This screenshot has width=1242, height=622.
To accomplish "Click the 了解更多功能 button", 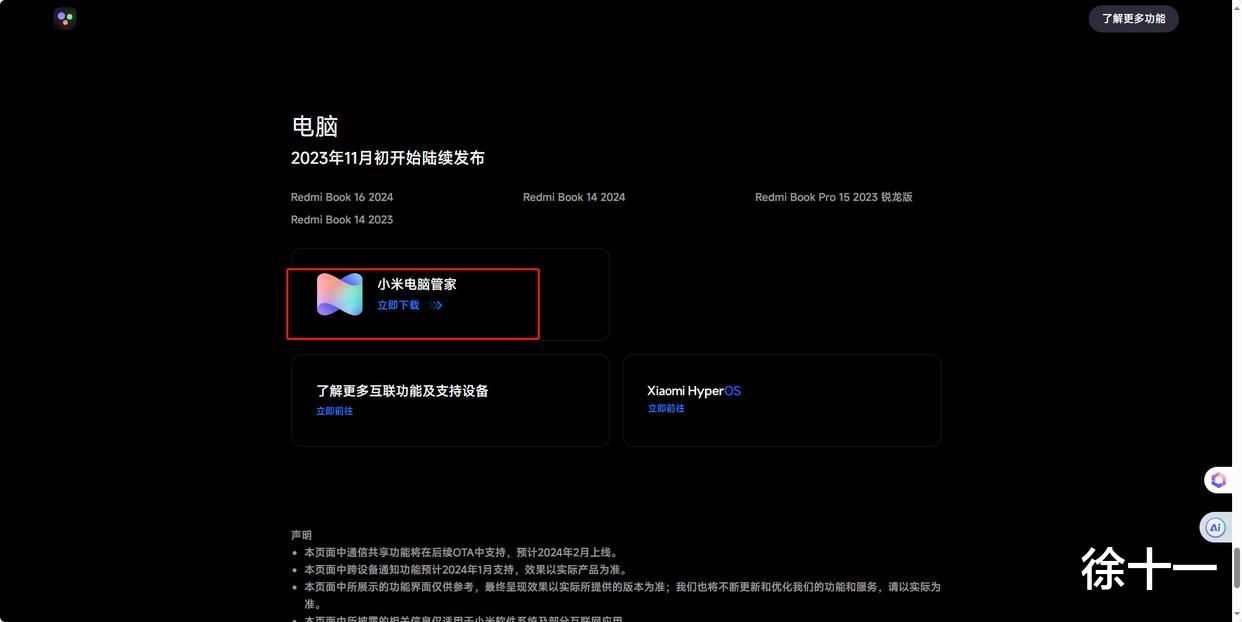I will [1133, 19].
